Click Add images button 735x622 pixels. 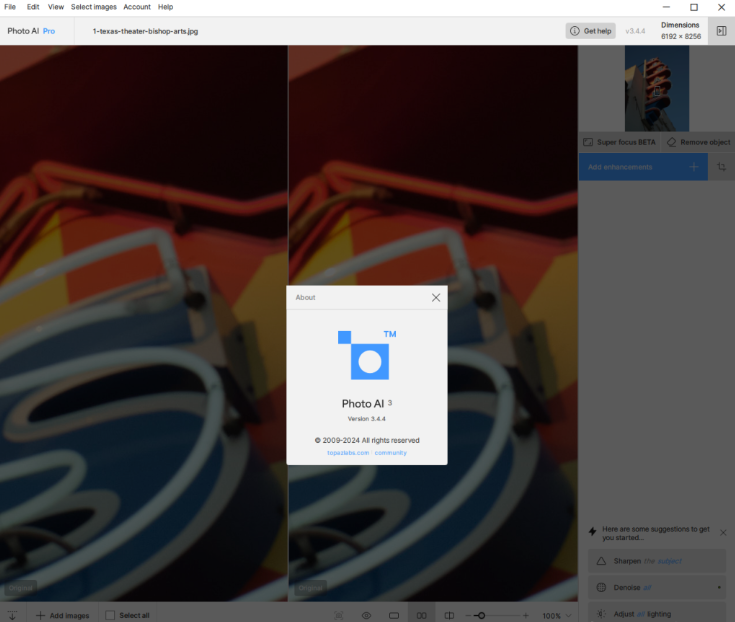(62, 615)
